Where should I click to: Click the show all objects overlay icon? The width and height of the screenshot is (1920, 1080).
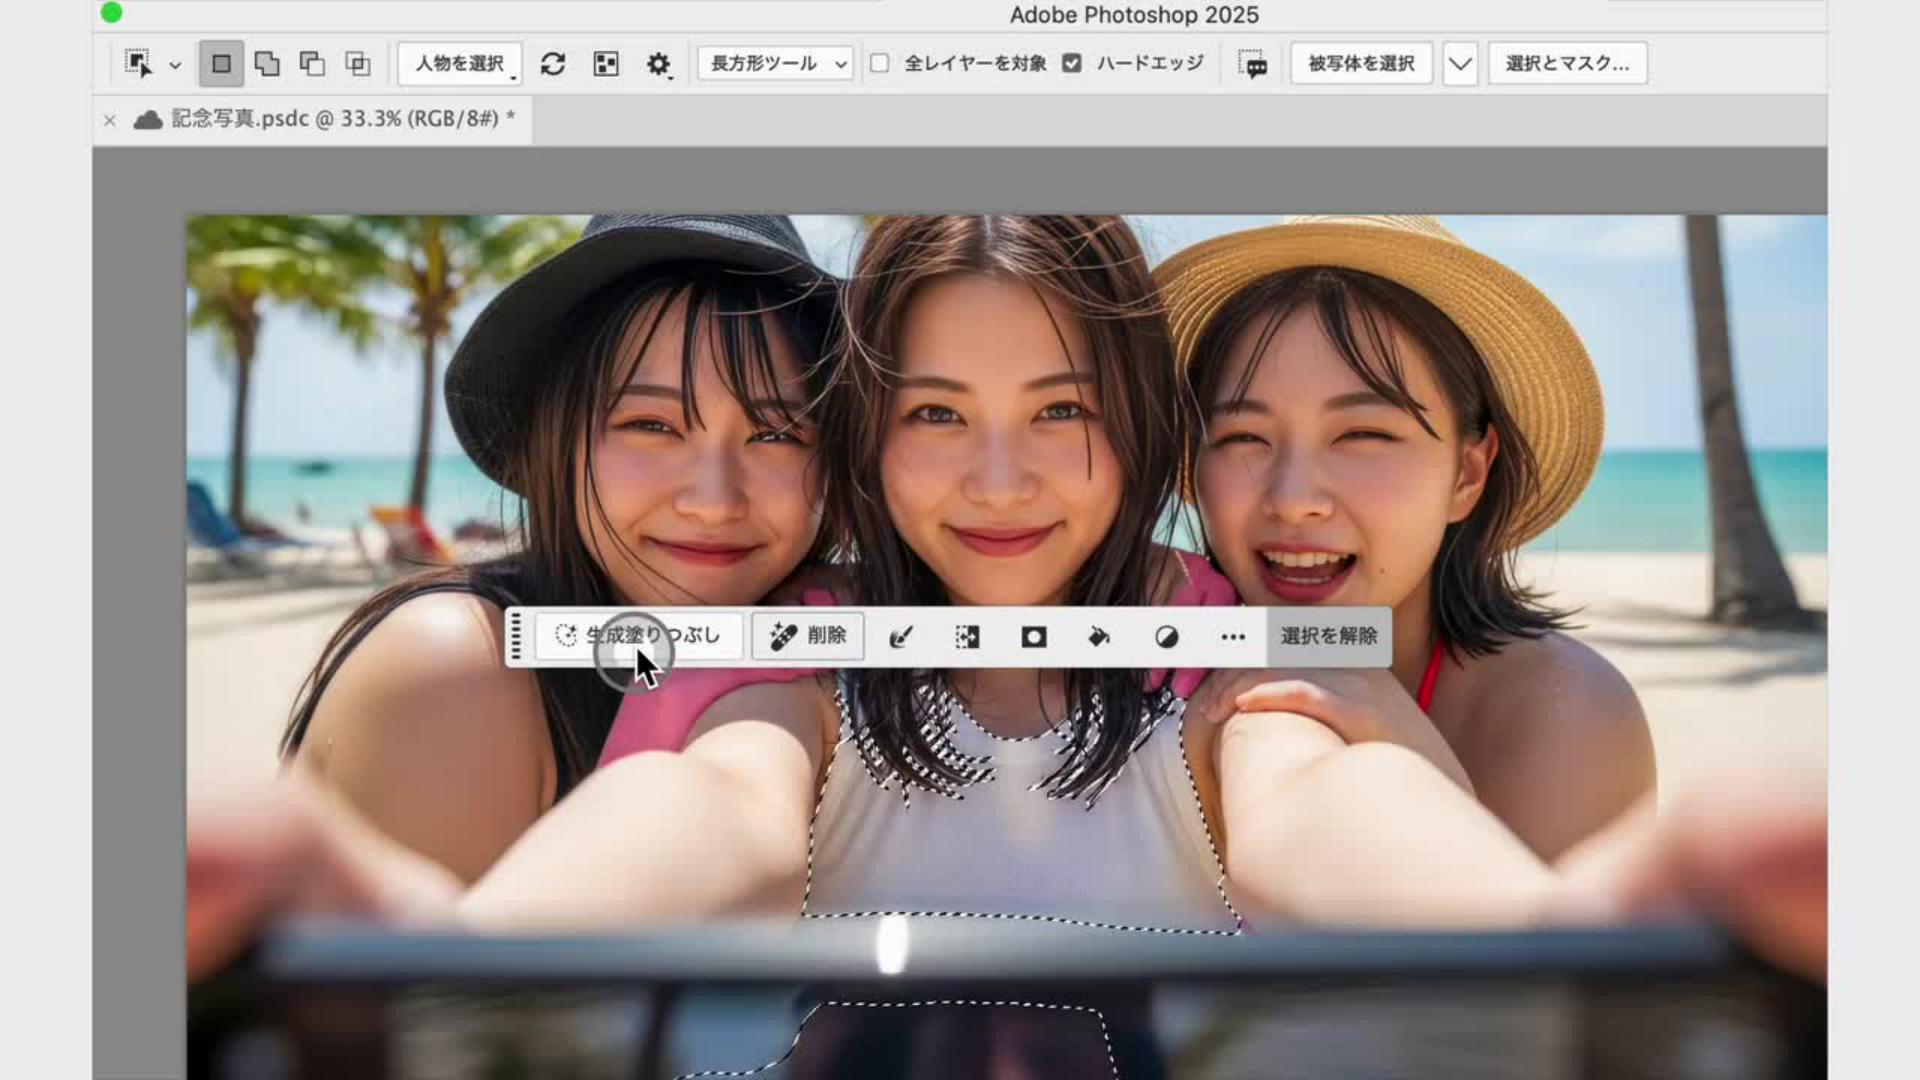[x=606, y=64]
